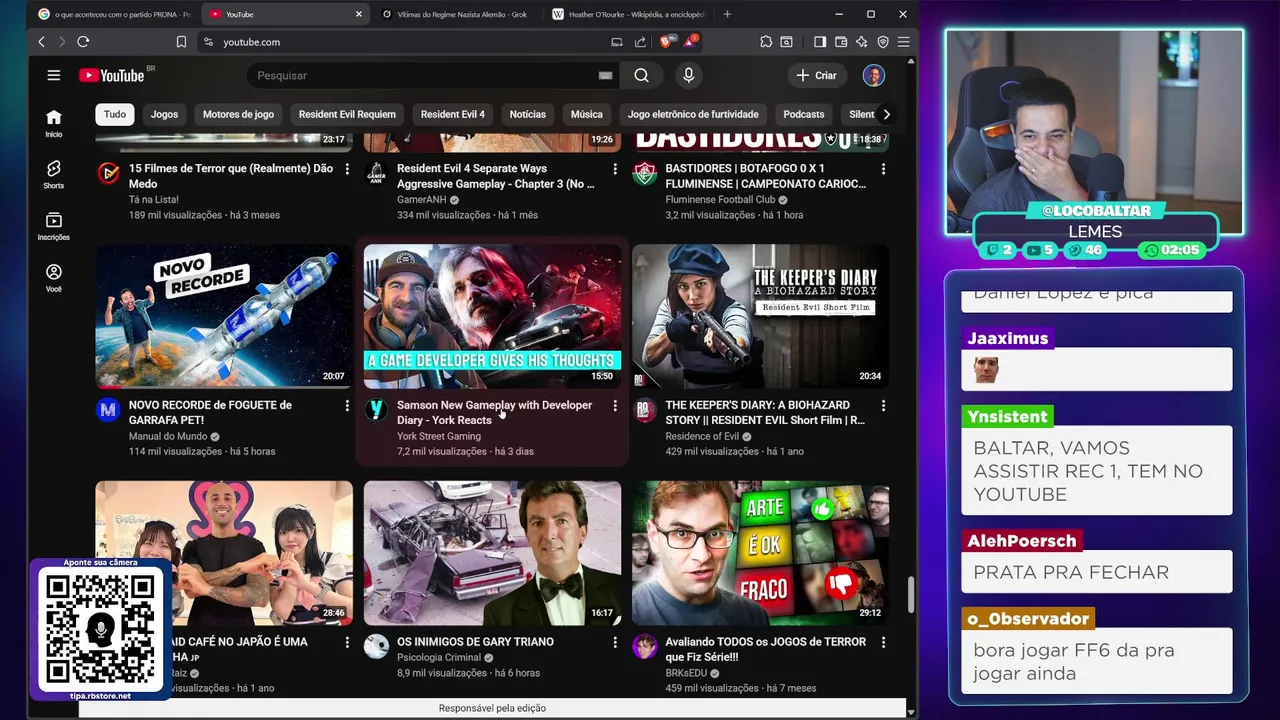The height and width of the screenshot is (720, 1280).
Task: Select the Podcasts filter chip
Action: tap(804, 114)
